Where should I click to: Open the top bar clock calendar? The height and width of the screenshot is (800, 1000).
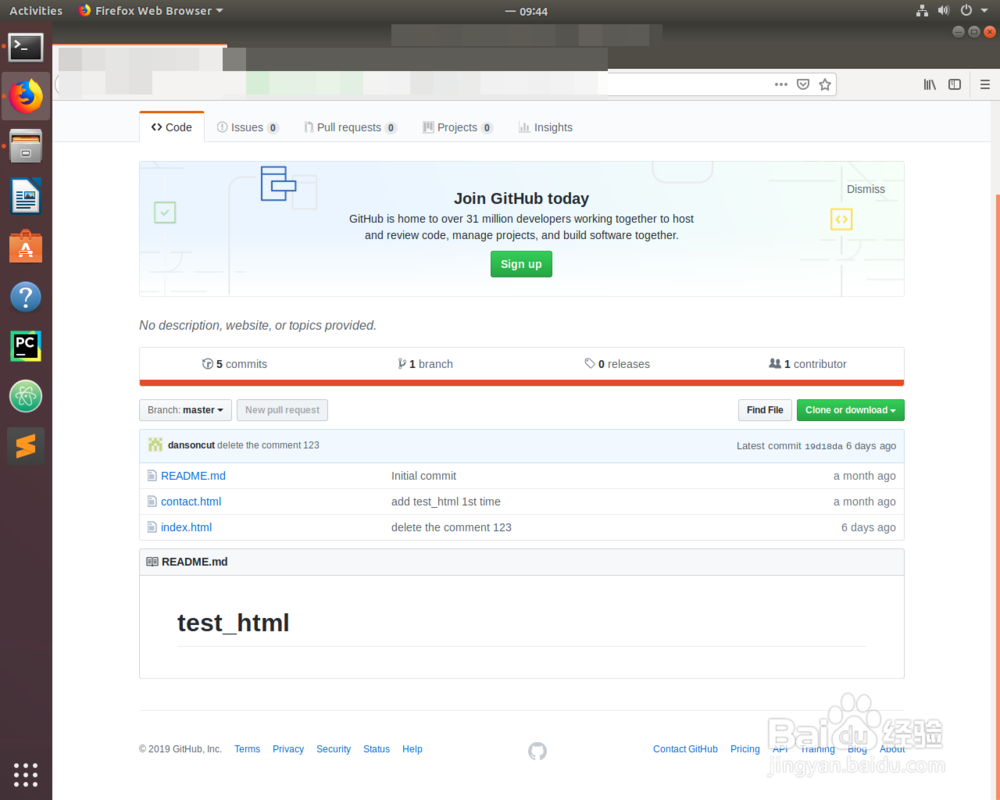[527, 11]
